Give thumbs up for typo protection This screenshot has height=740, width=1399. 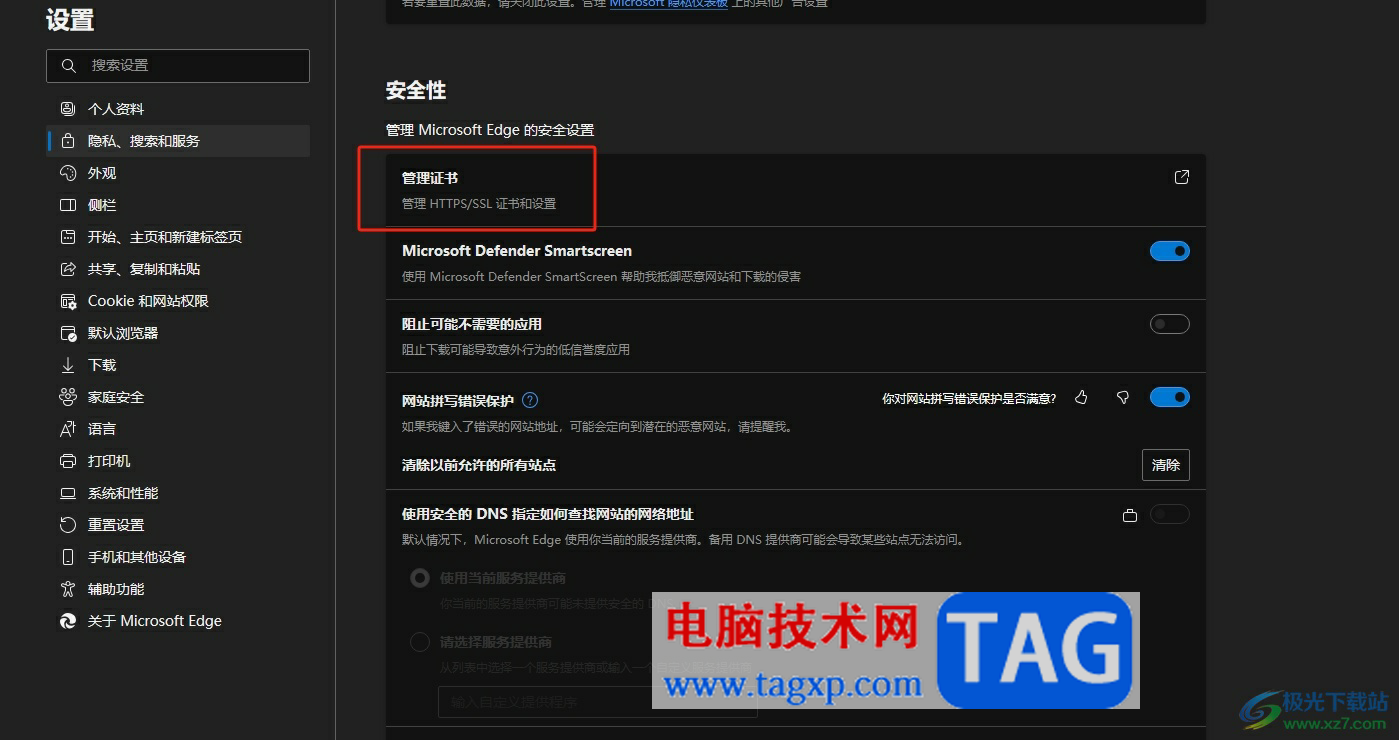tap(1081, 398)
